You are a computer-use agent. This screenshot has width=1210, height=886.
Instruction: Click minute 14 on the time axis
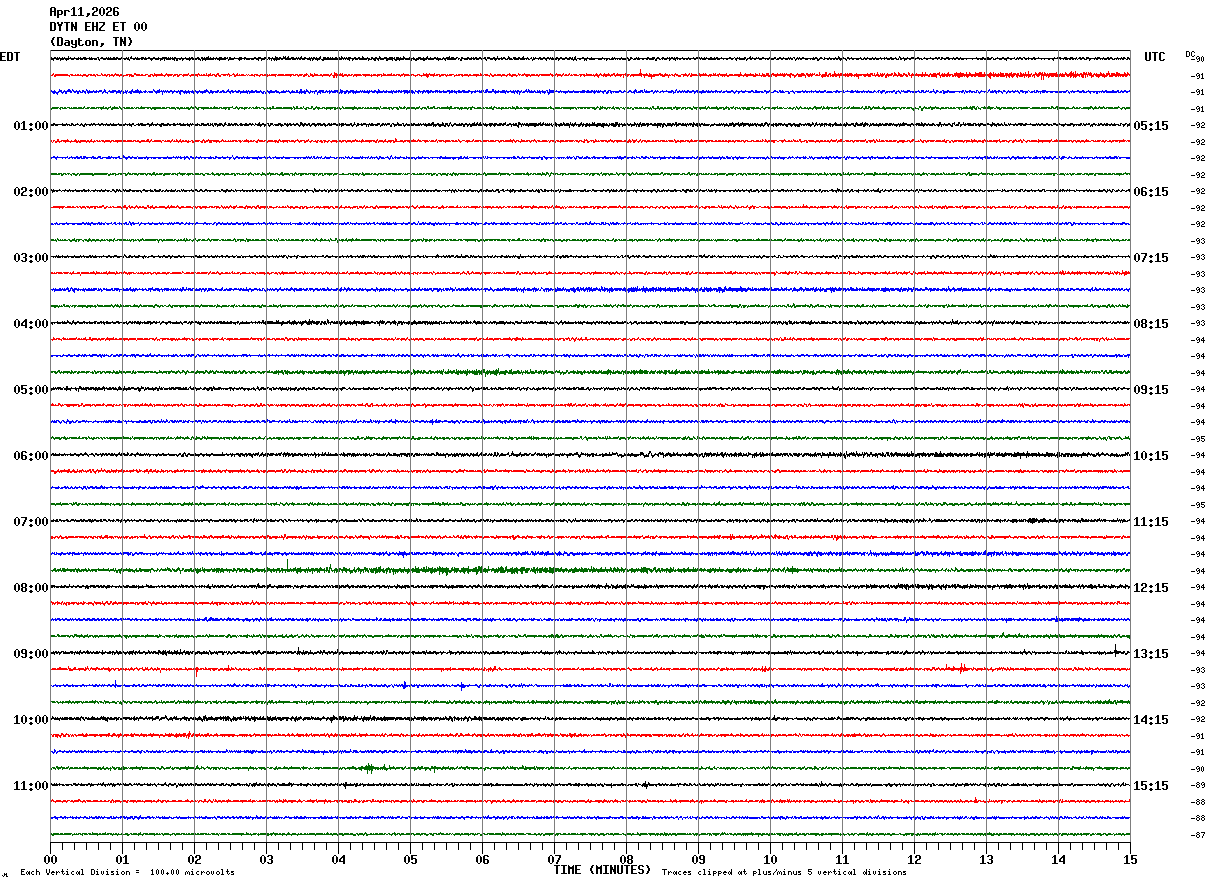click(x=1058, y=859)
